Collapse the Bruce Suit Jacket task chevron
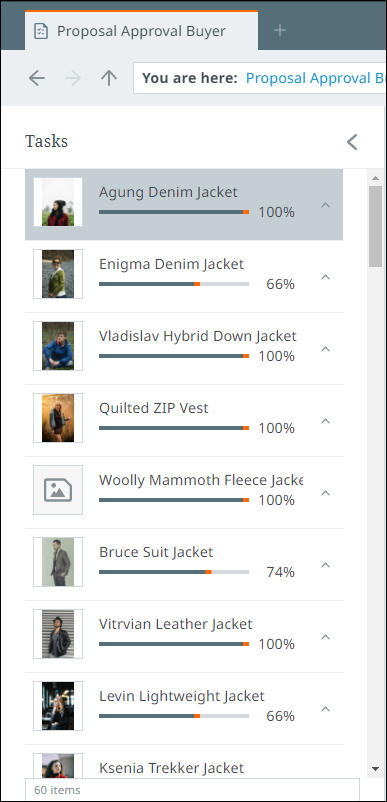The width and height of the screenshot is (387, 802). tap(325, 565)
